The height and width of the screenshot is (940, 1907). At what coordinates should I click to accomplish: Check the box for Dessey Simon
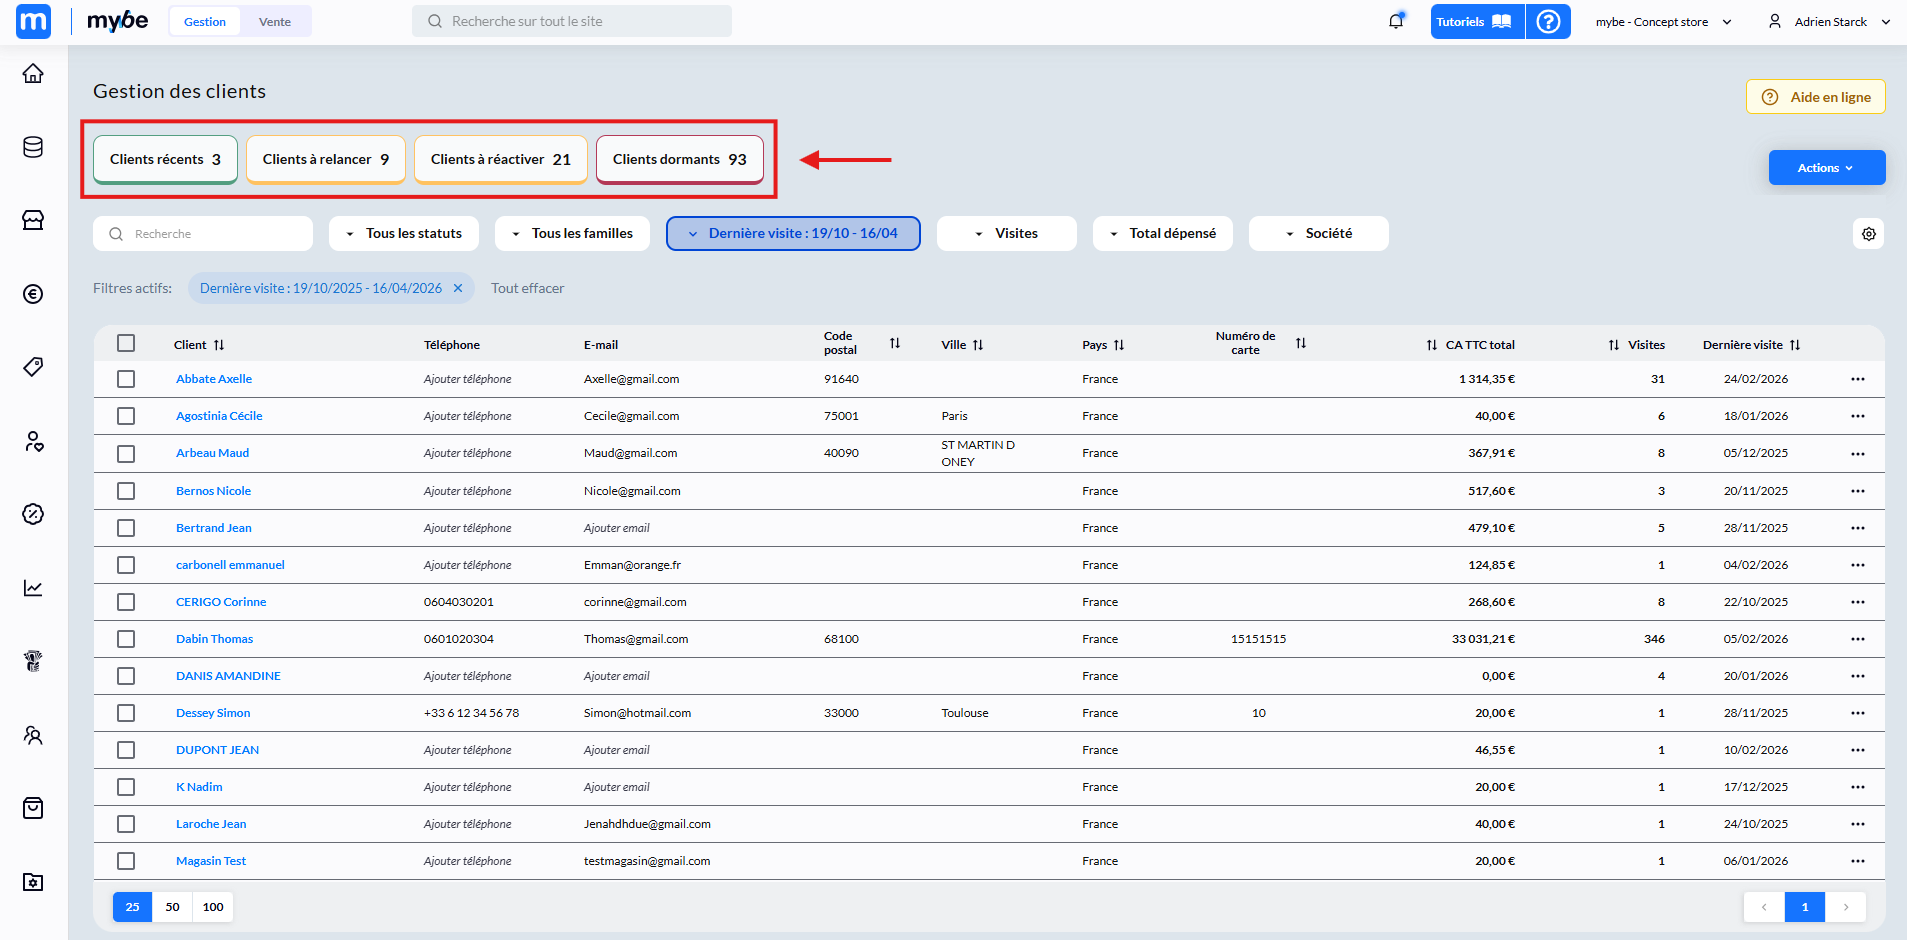tap(126, 713)
